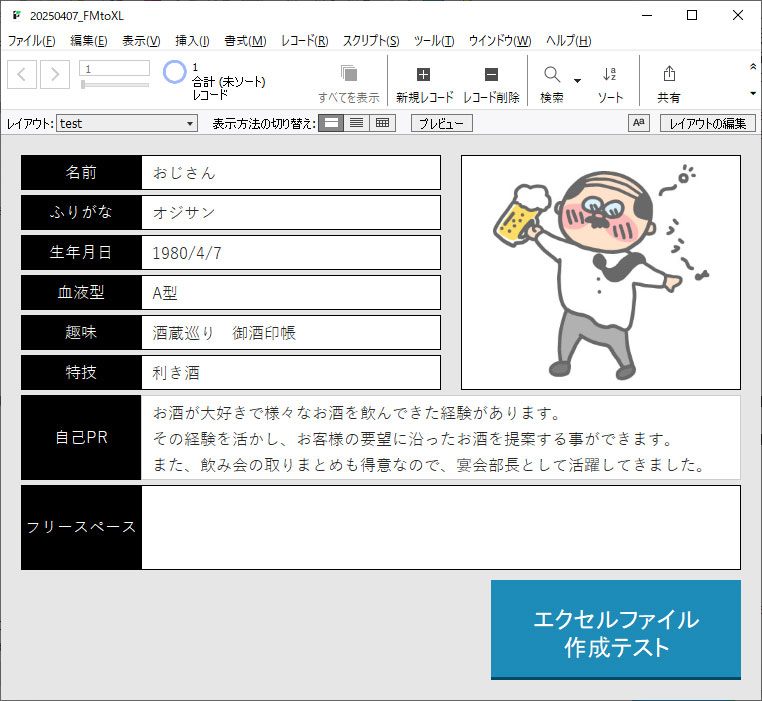Open the 書式(M) menu
This screenshot has height=701, width=762.
coord(245,41)
